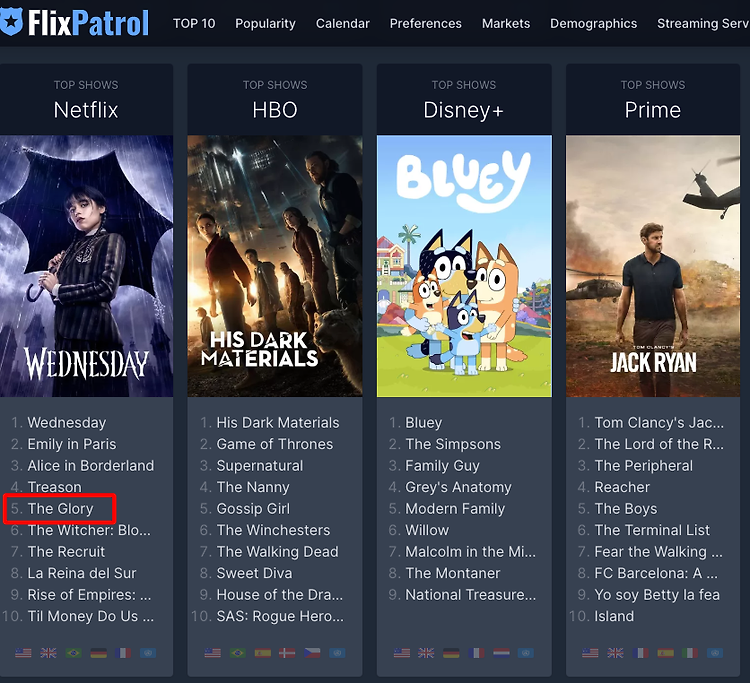The image size is (750, 683).
Task: Open The Glory in Netflix list
Action: pyautogui.click(x=60, y=508)
